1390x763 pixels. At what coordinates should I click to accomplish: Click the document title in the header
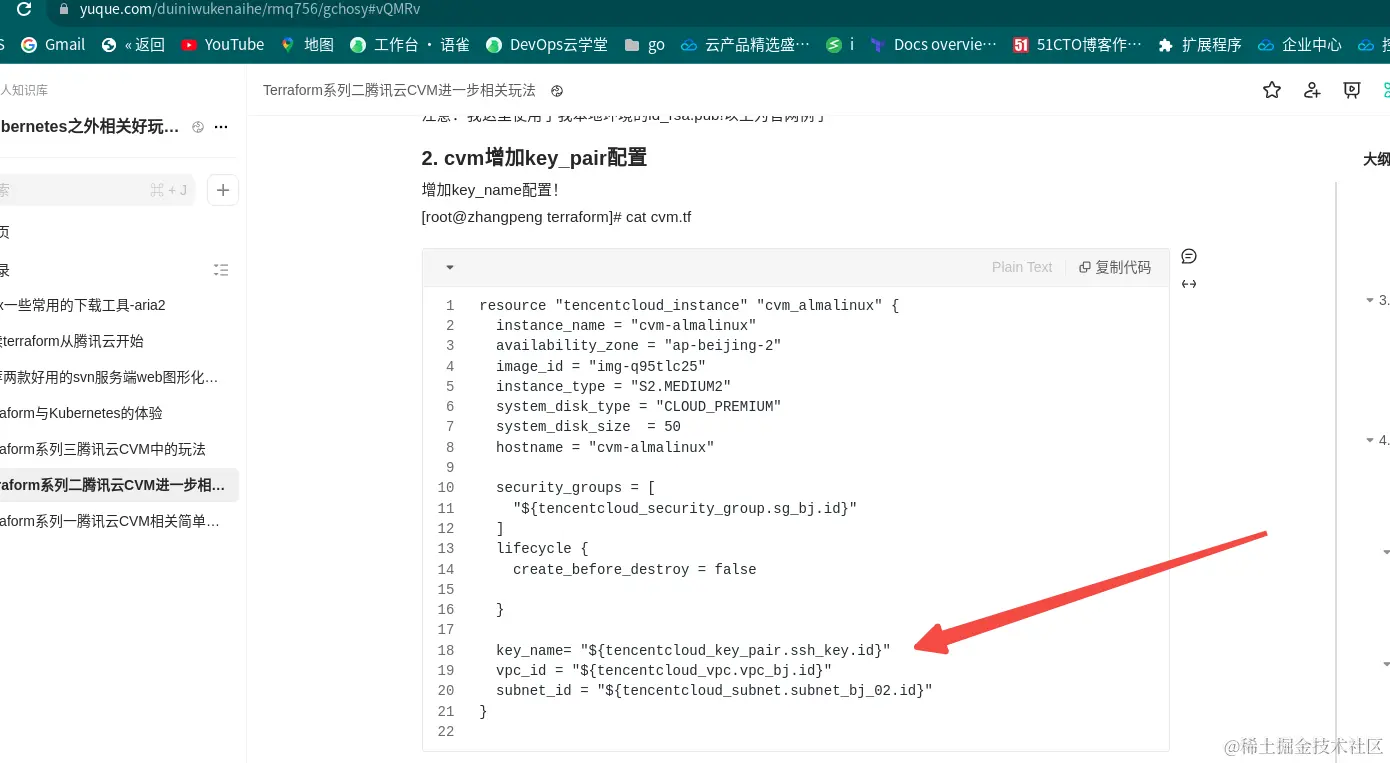[399, 90]
